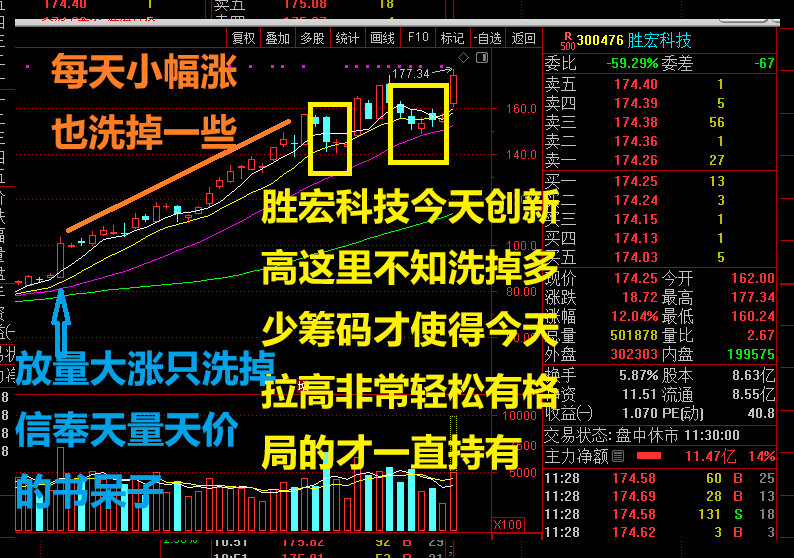Click the X100 volume unit label
Screen dimensions: 794x558
pyautogui.click(x=508, y=525)
